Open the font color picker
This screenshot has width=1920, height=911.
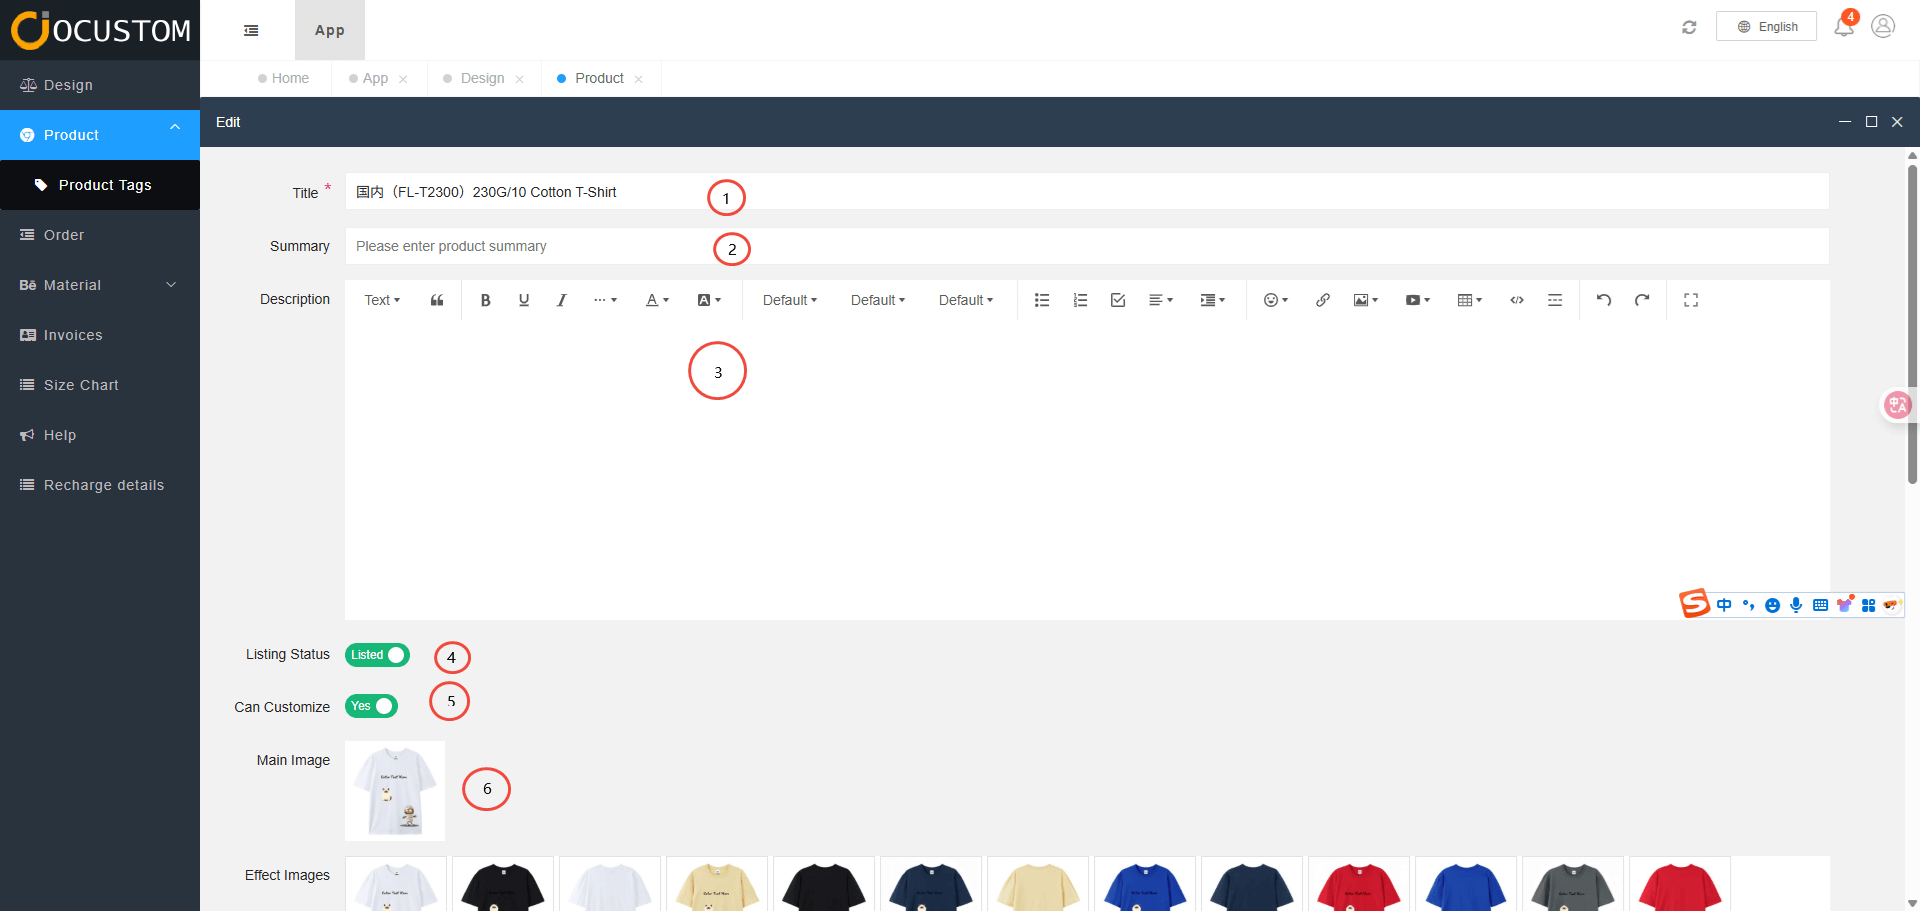657,300
